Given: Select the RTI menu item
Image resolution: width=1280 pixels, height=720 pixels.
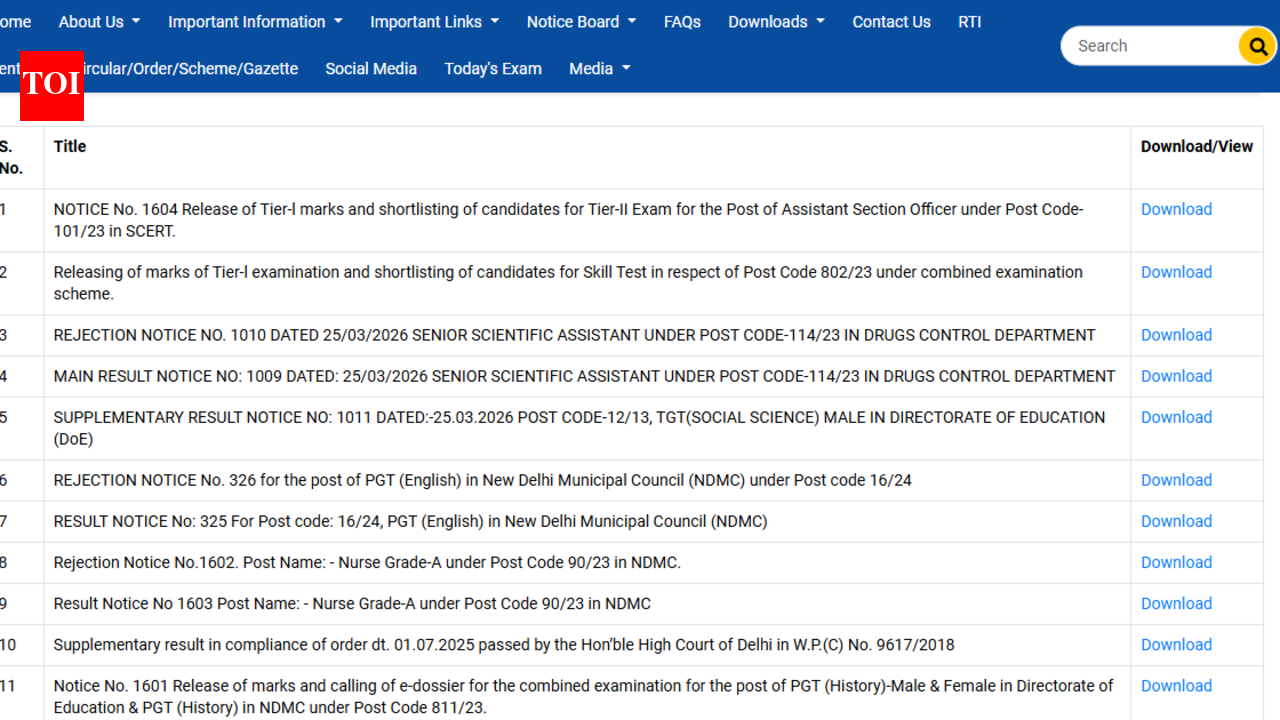Looking at the screenshot, I should [x=969, y=21].
